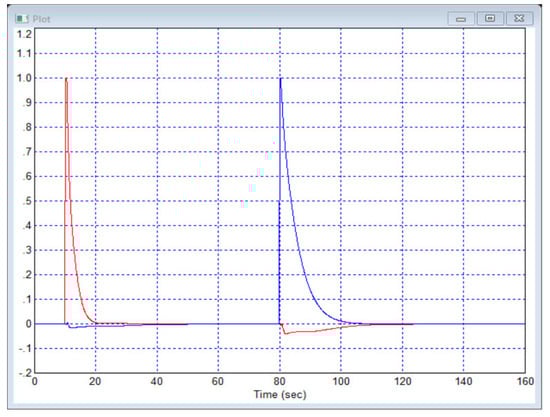
Task: Click the orange curve peak near 10 sec
Action: (x=66, y=79)
